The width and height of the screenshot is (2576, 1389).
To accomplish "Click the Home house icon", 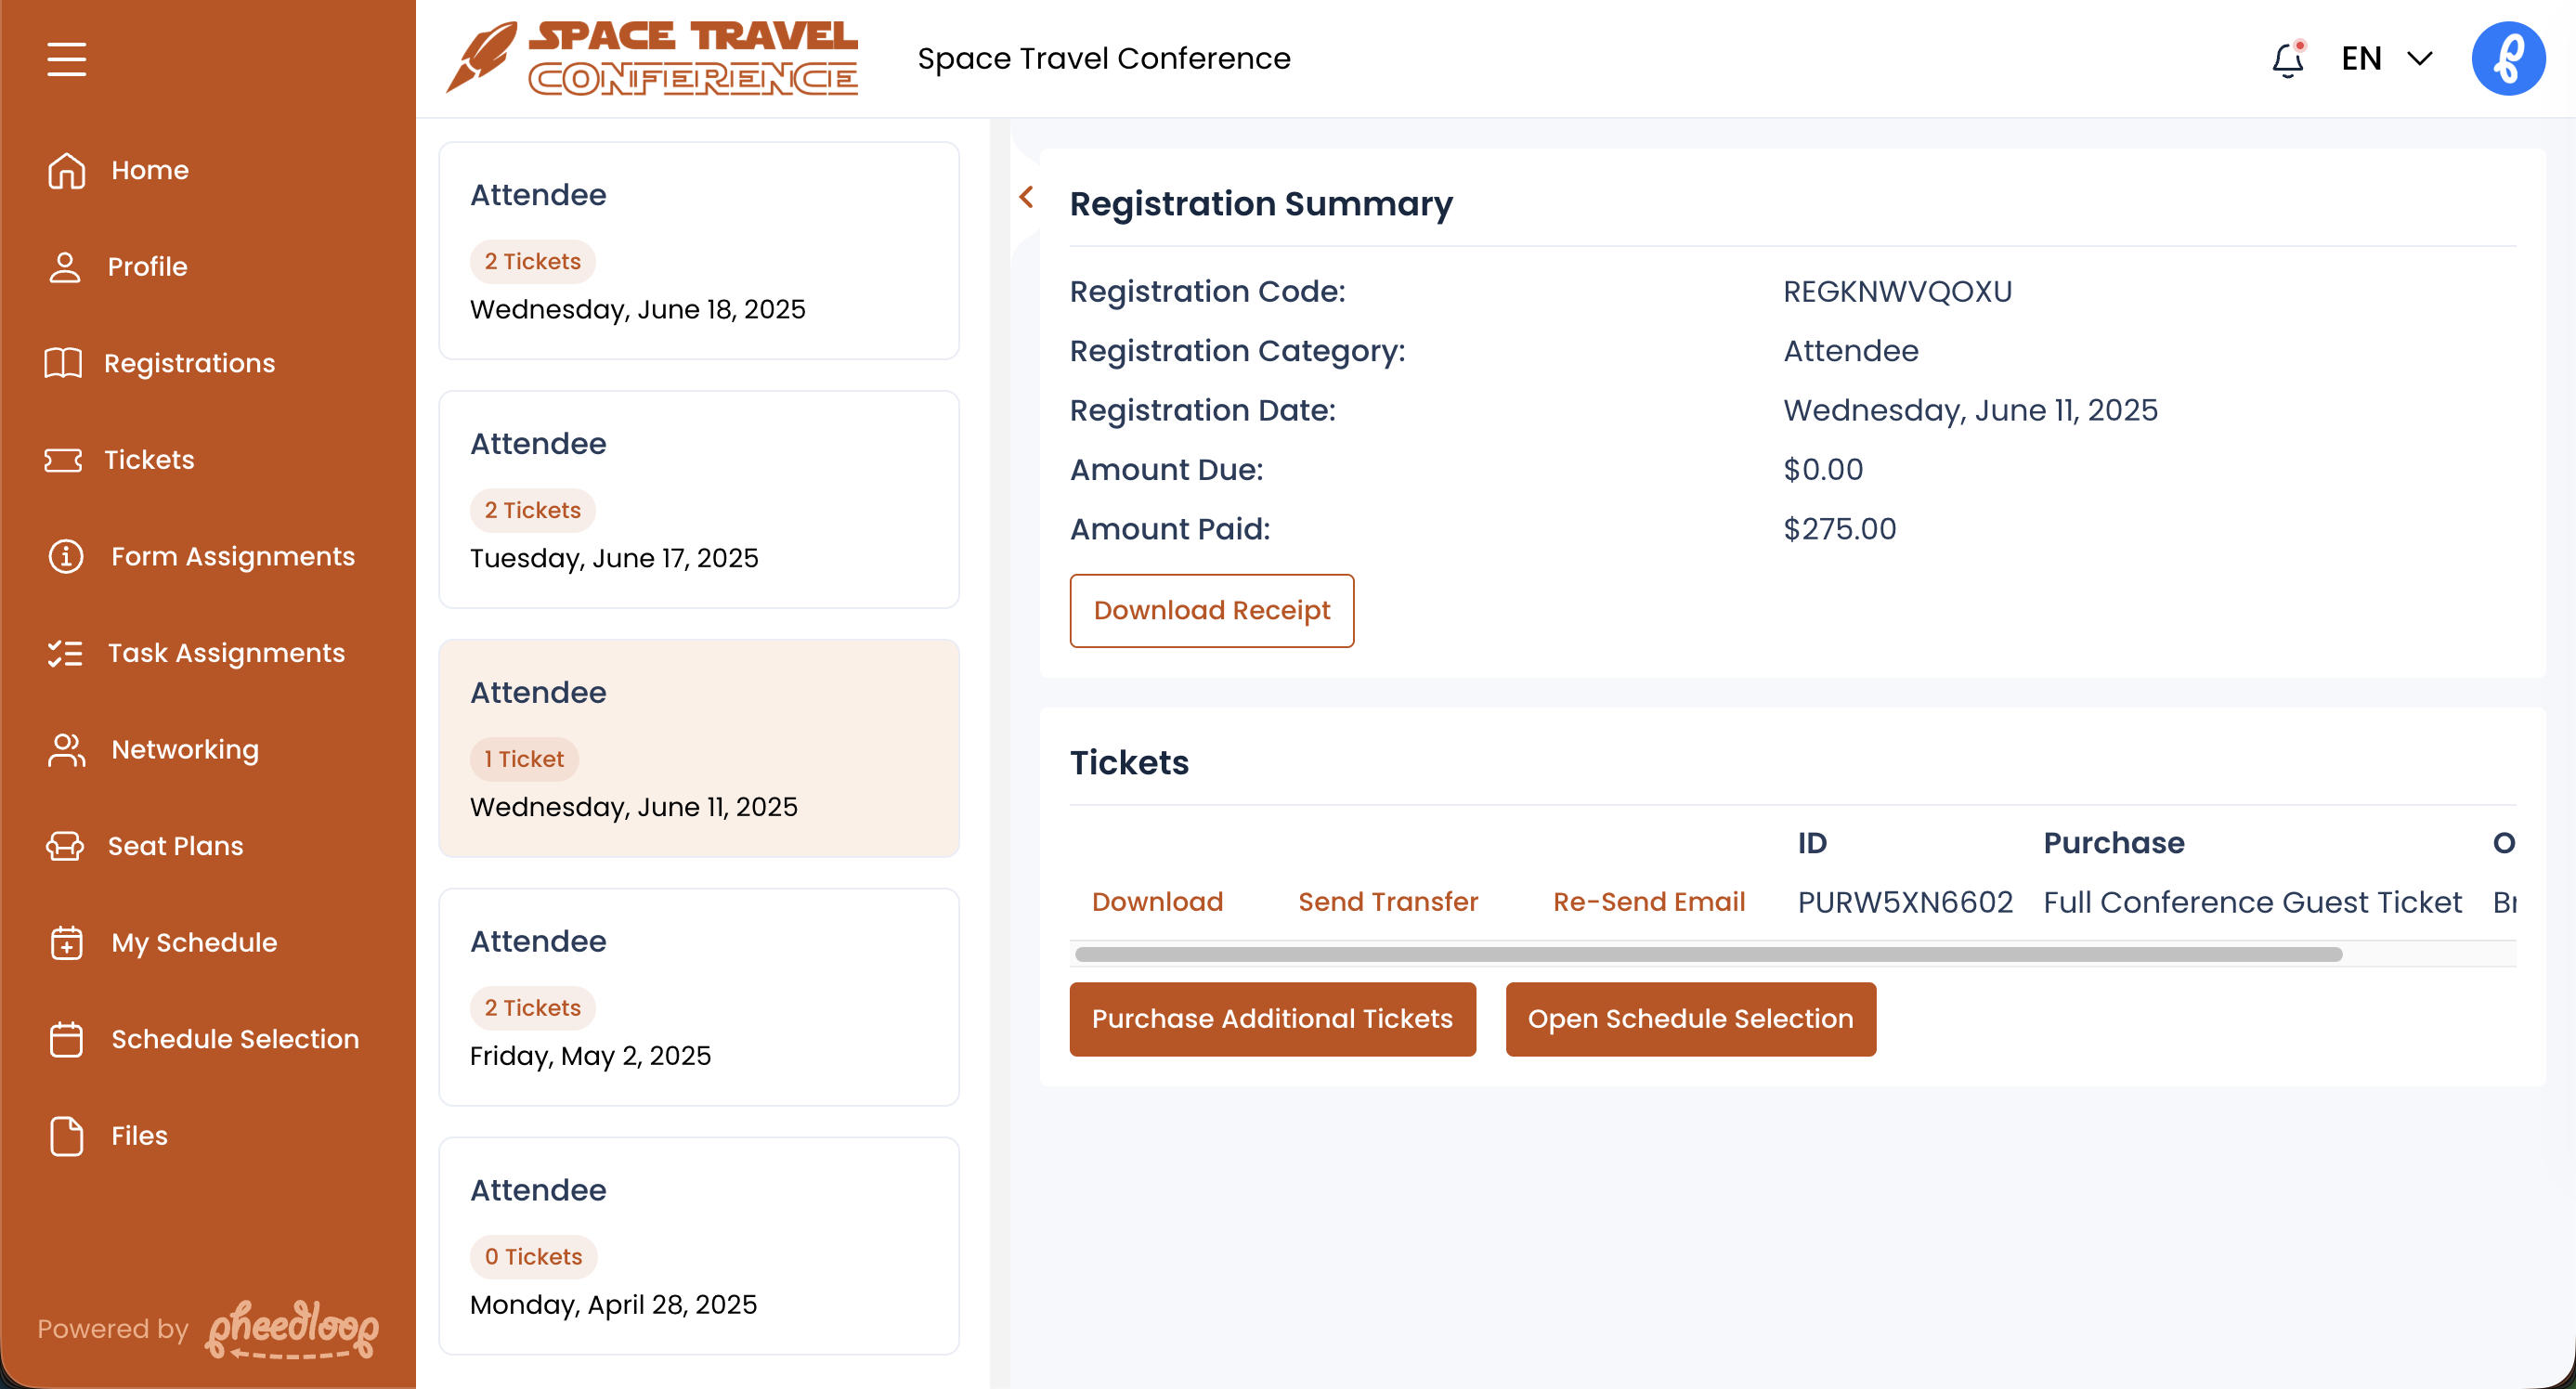I will (66, 170).
